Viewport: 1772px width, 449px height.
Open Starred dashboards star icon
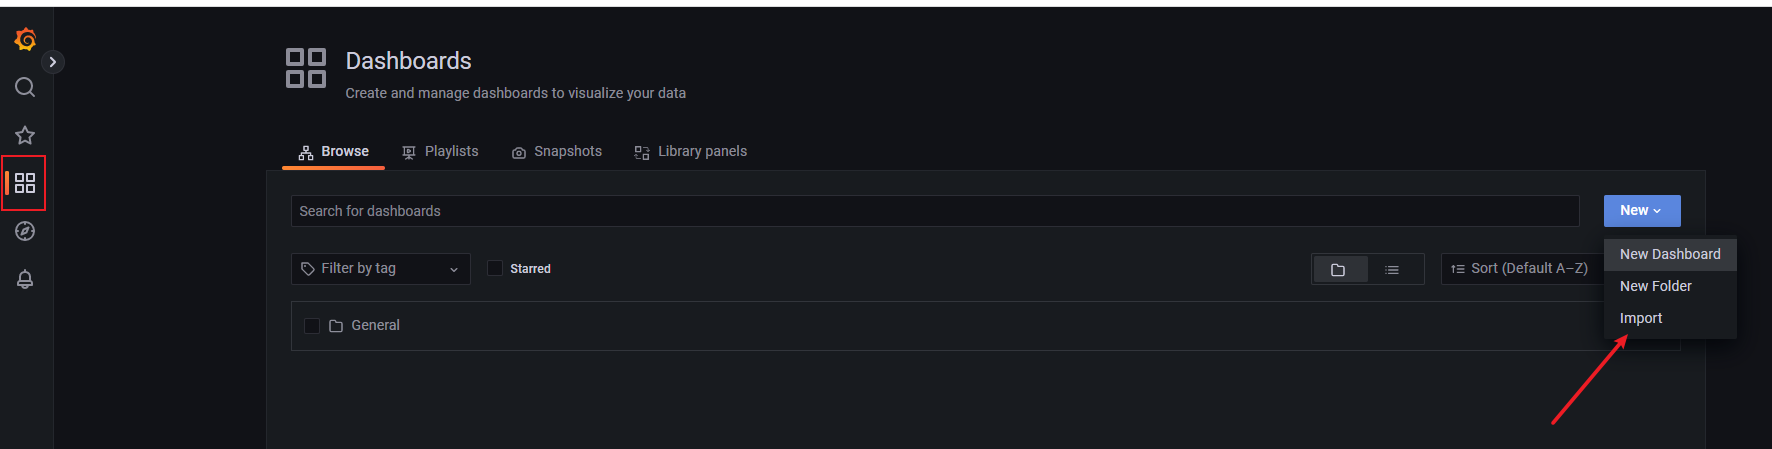(25, 135)
